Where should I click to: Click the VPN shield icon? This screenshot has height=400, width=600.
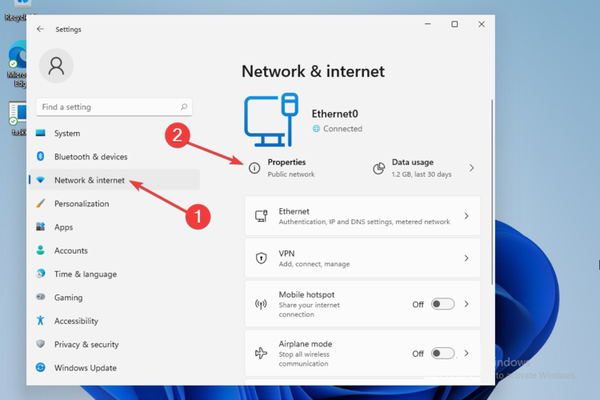click(x=261, y=258)
